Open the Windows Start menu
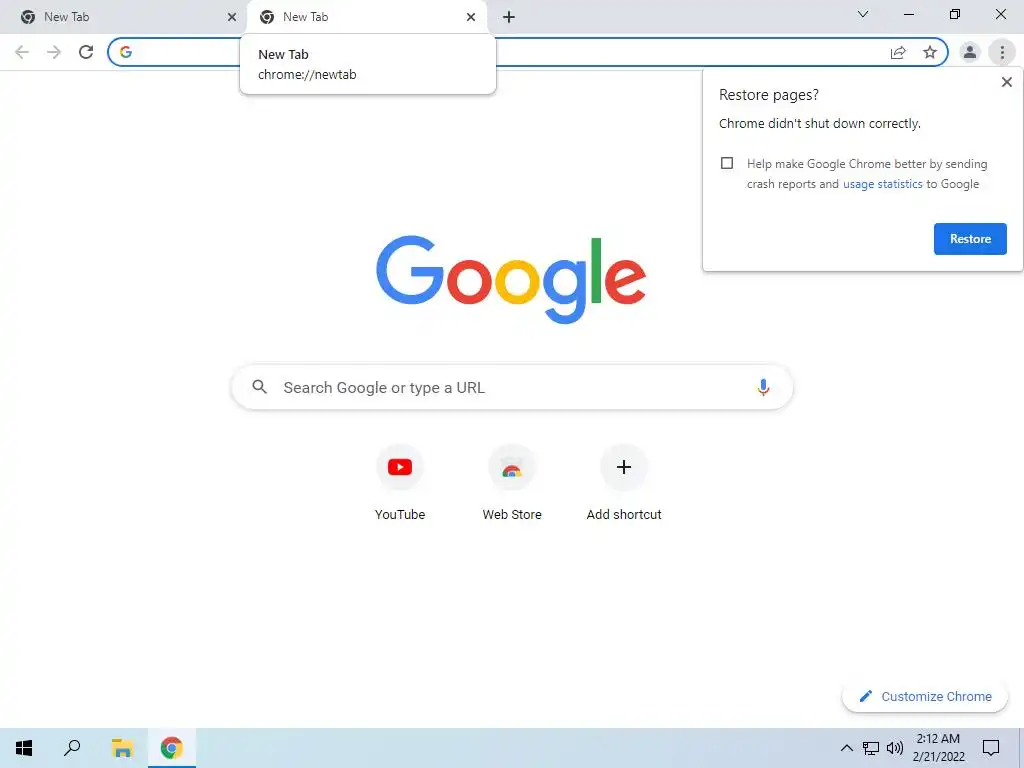This screenshot has width=1024, height=768. pyautogui.click(x=24, y=748)
